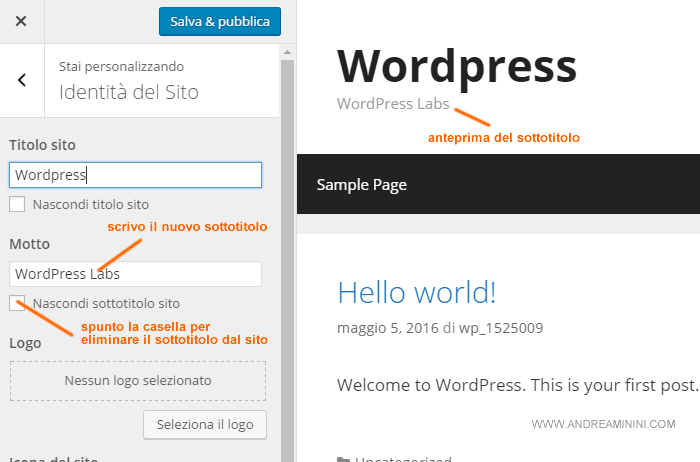Click the Seleziona il logo button
Image resolution: width=700 pixels, height=462 pixels.
click(205, 425)
